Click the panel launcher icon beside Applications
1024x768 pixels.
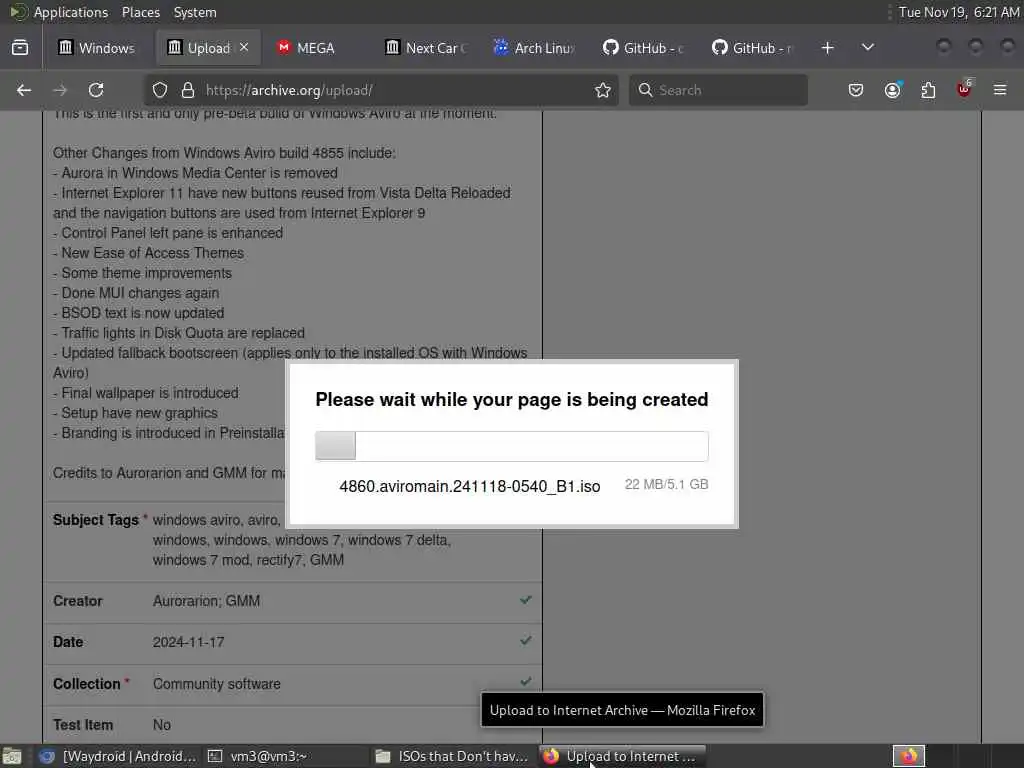tap(18, 12)
